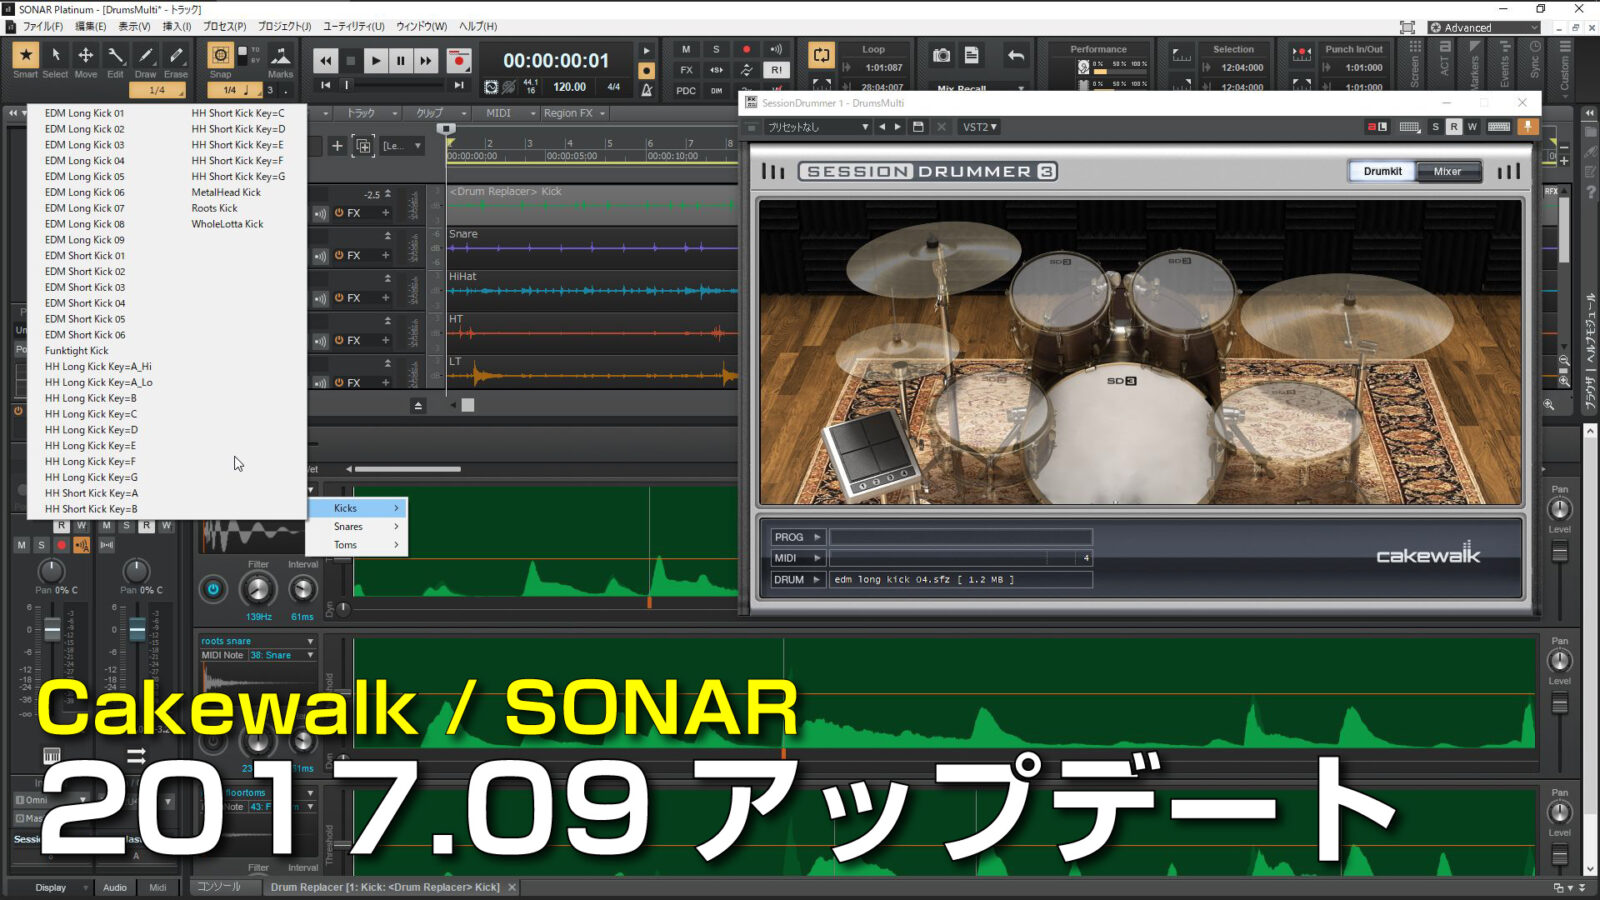Expand the Kicks submenu entry
The image size is (1600, 900).
click(344, 508)
